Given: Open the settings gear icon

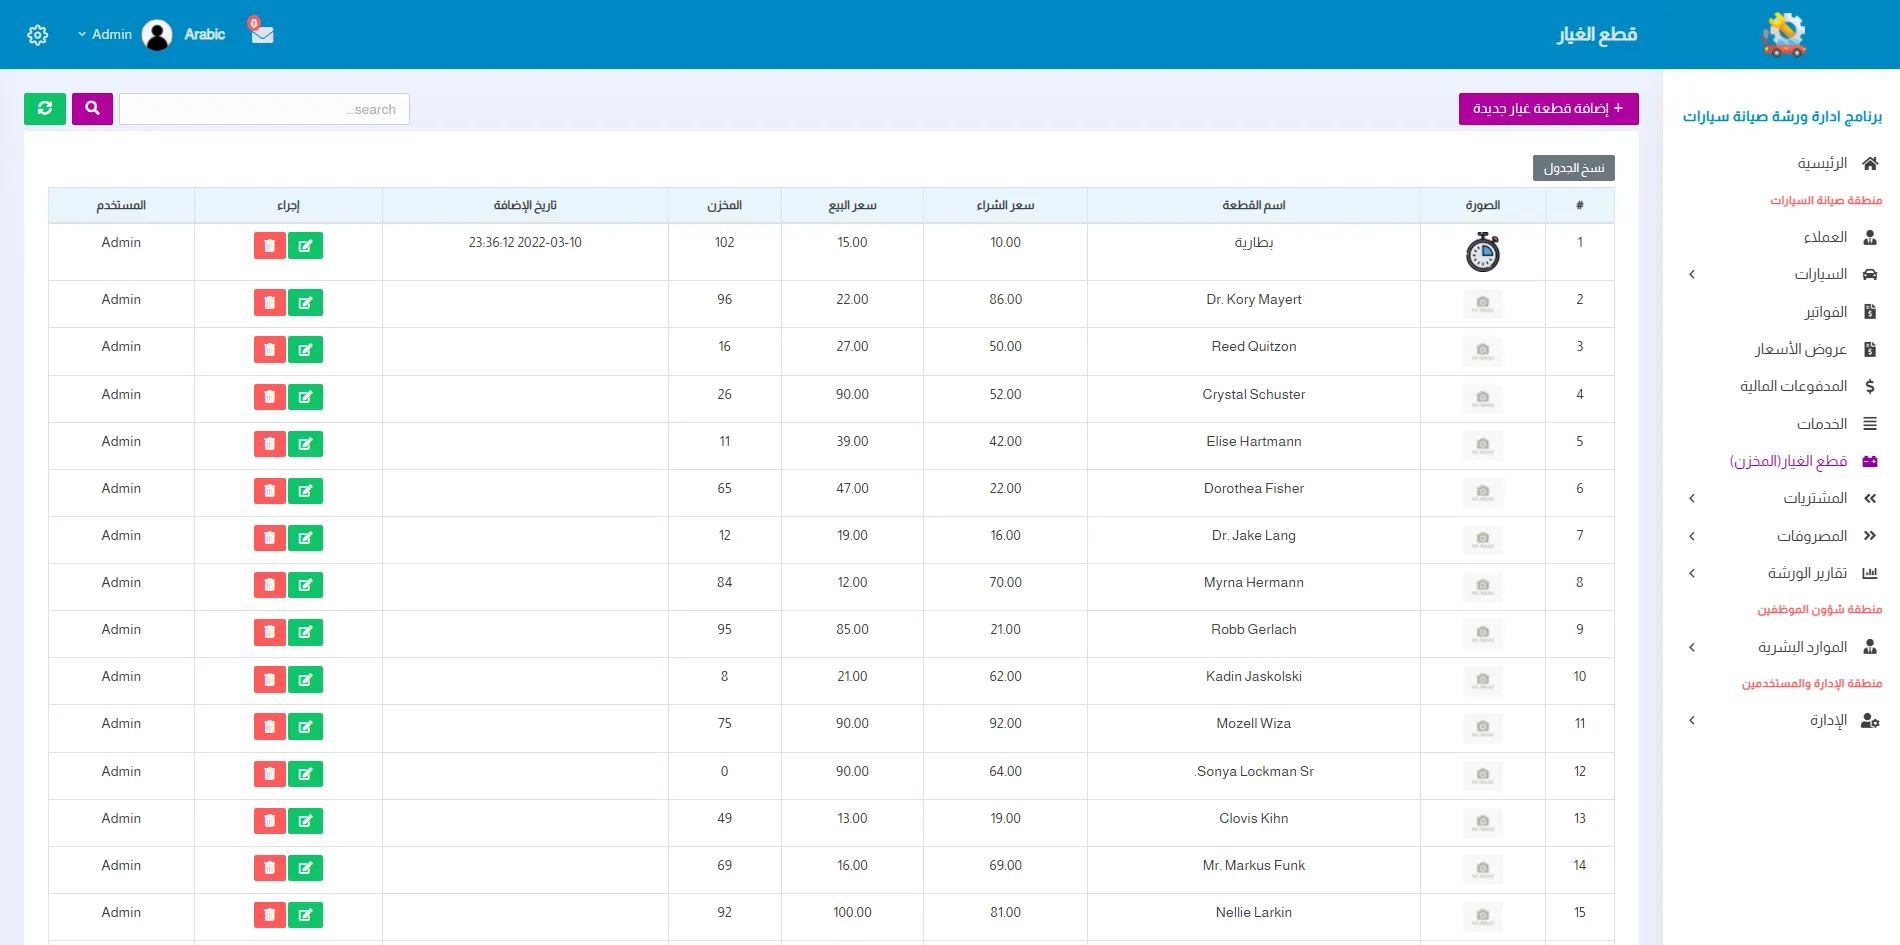Looking at the screenshot, I should (x=38, y=35).
